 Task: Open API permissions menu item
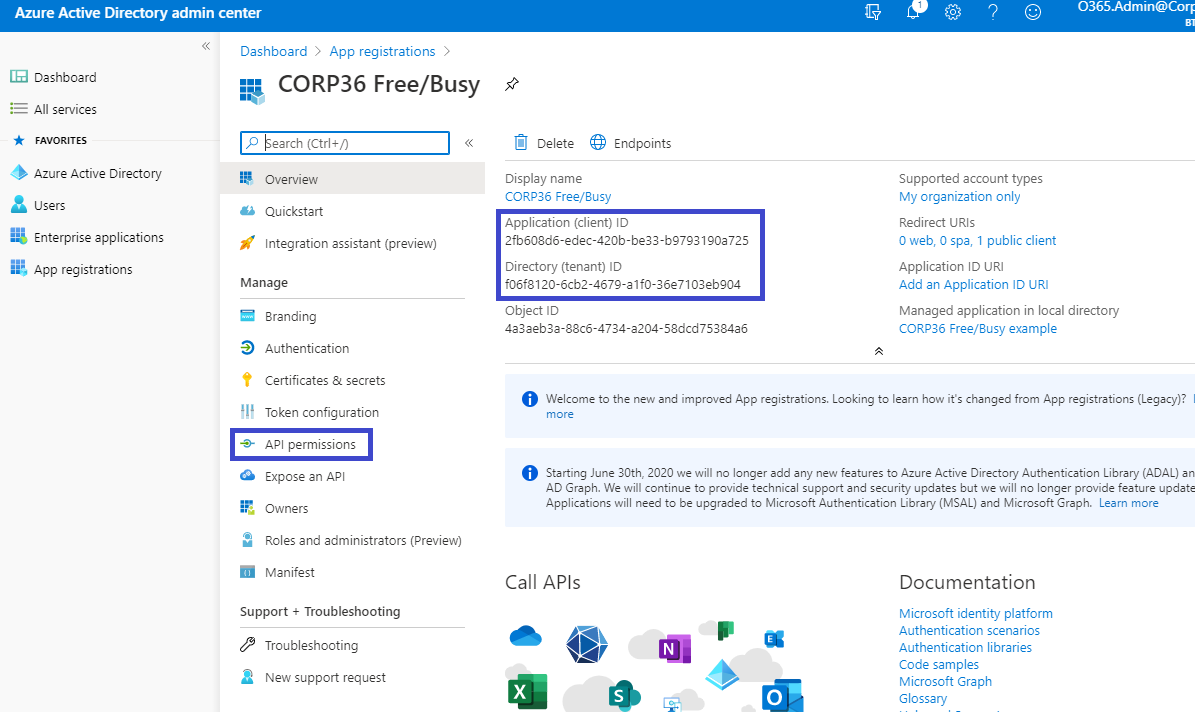point(310,444)
